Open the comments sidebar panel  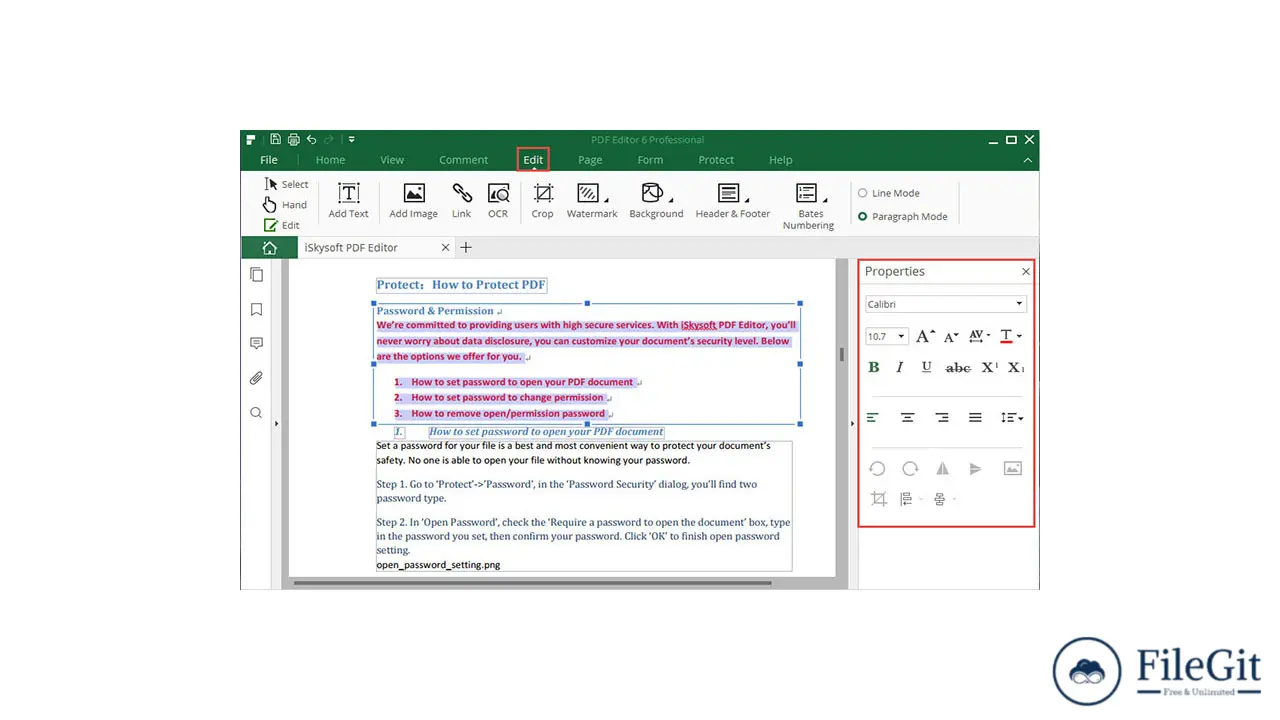coord(256,344)
